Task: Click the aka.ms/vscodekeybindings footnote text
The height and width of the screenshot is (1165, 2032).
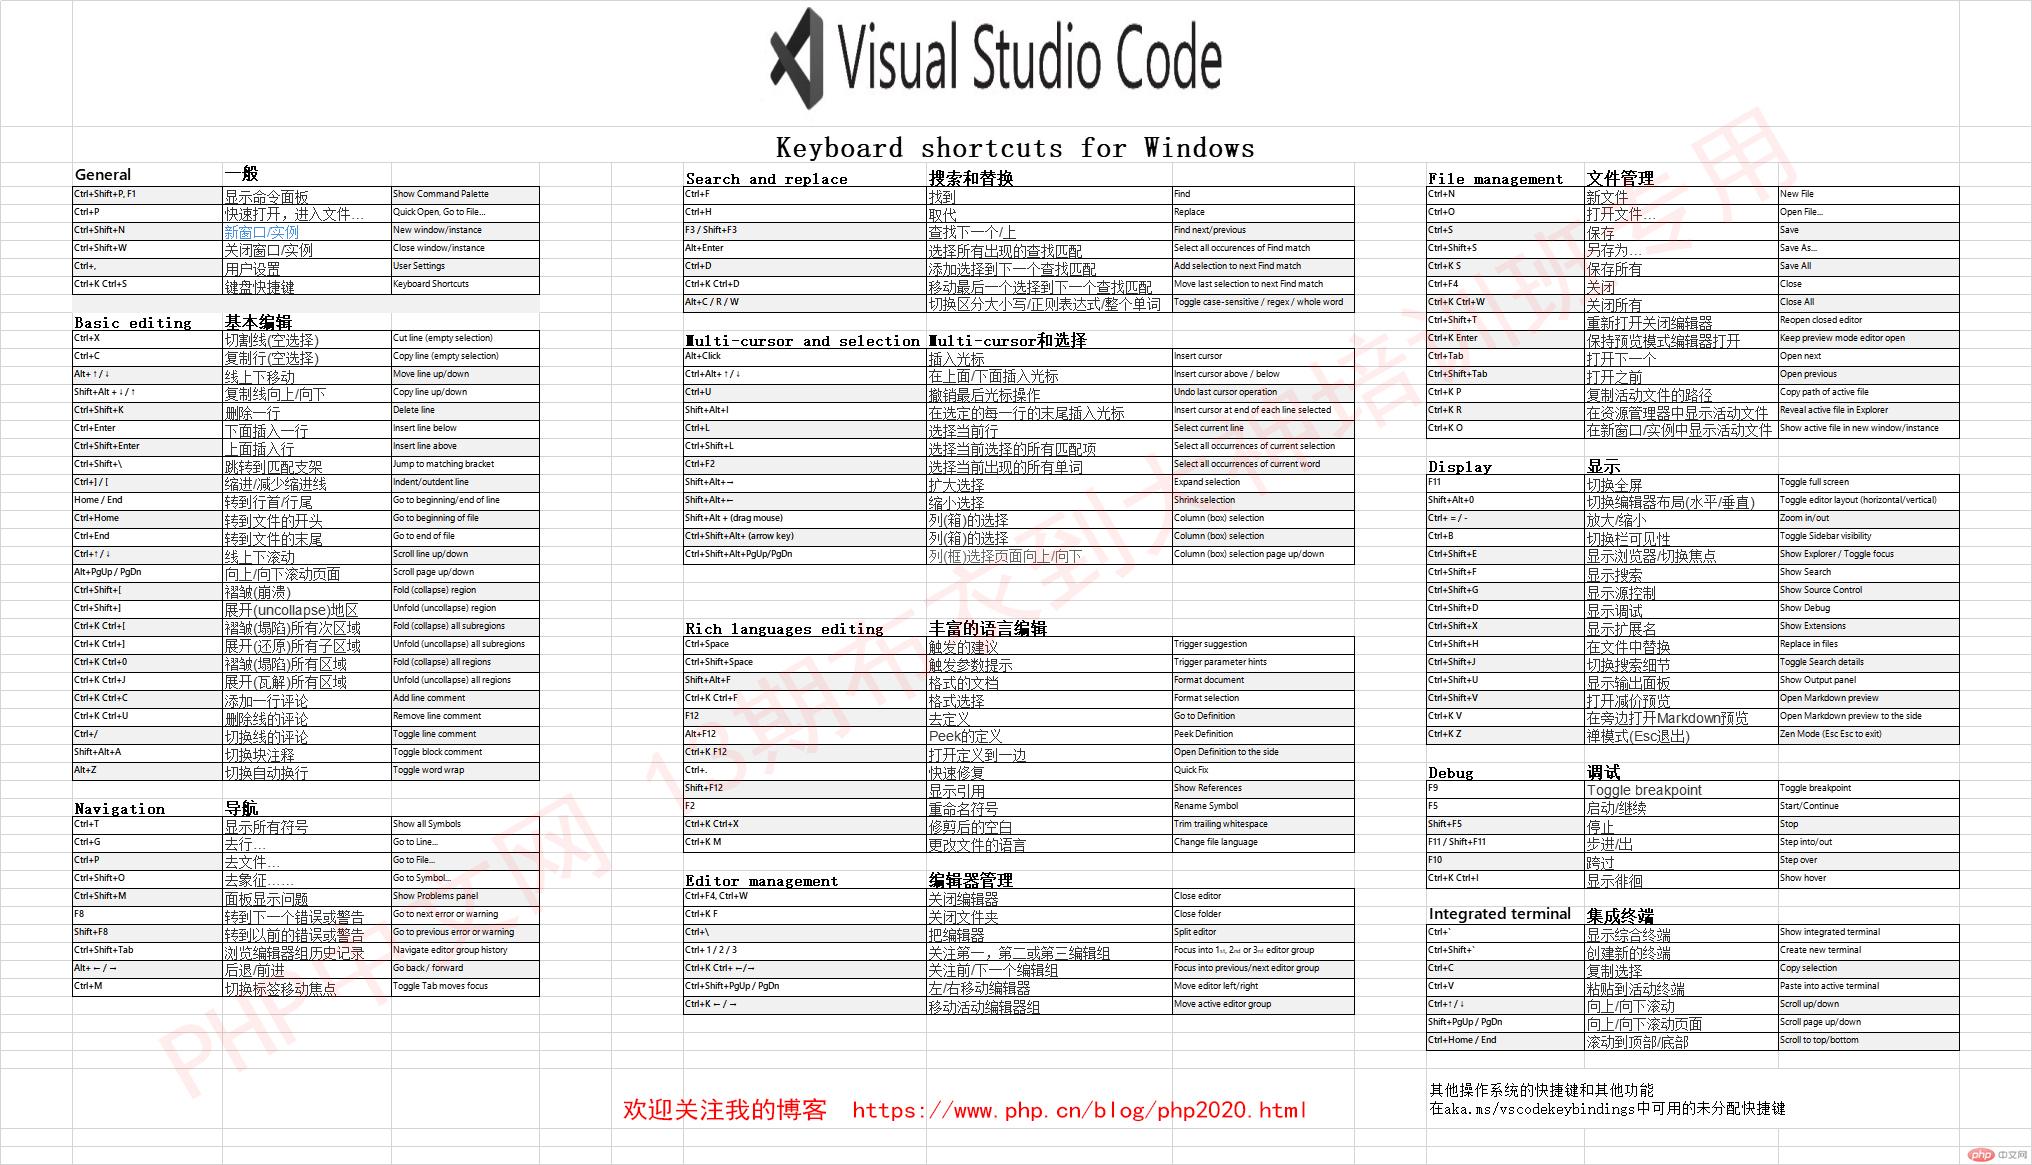Action: click(x=1607, y=1109)
